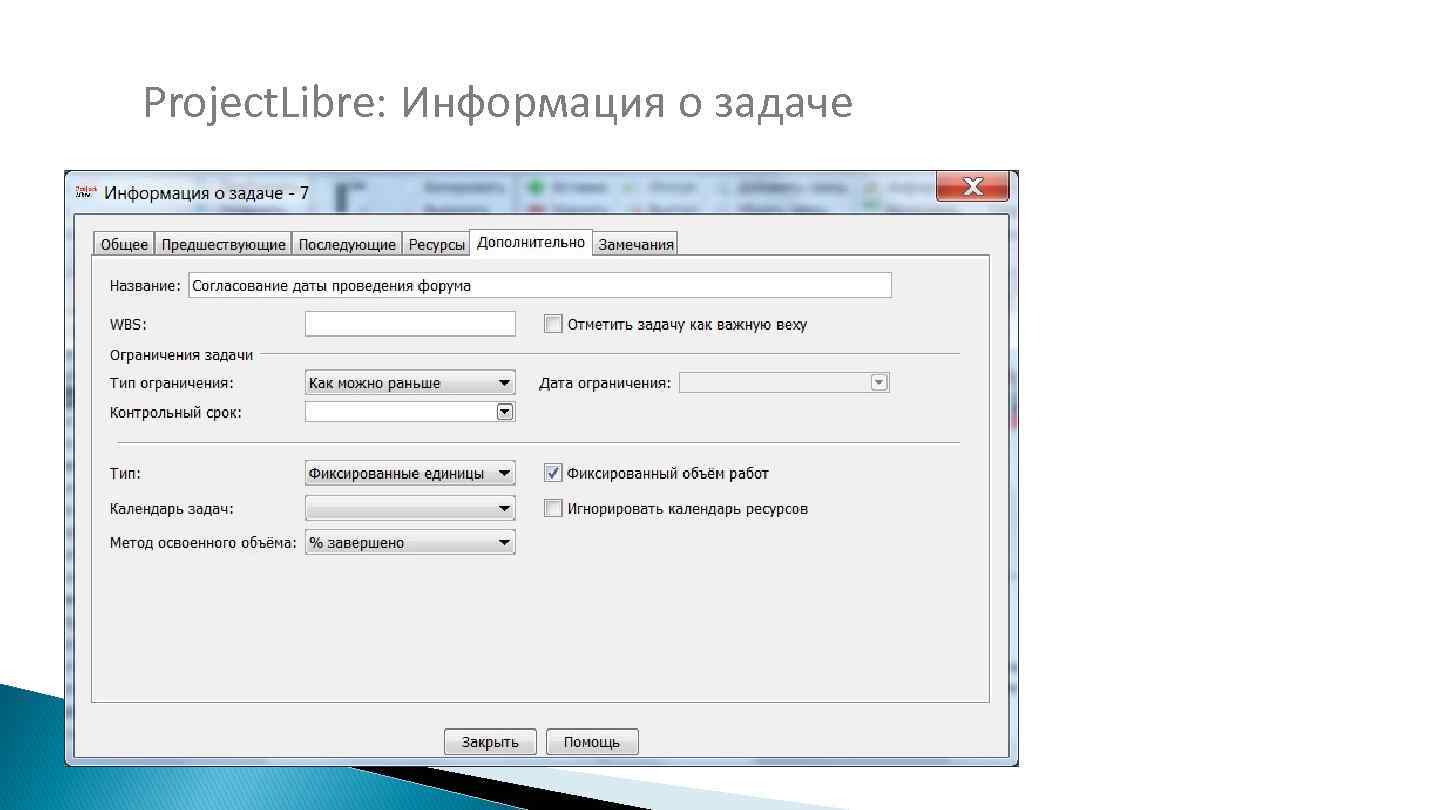The height and width of the screenshot is (810, 1440).
Task: Open the Тип ограничения dropdown
Action: pos(410,383)
